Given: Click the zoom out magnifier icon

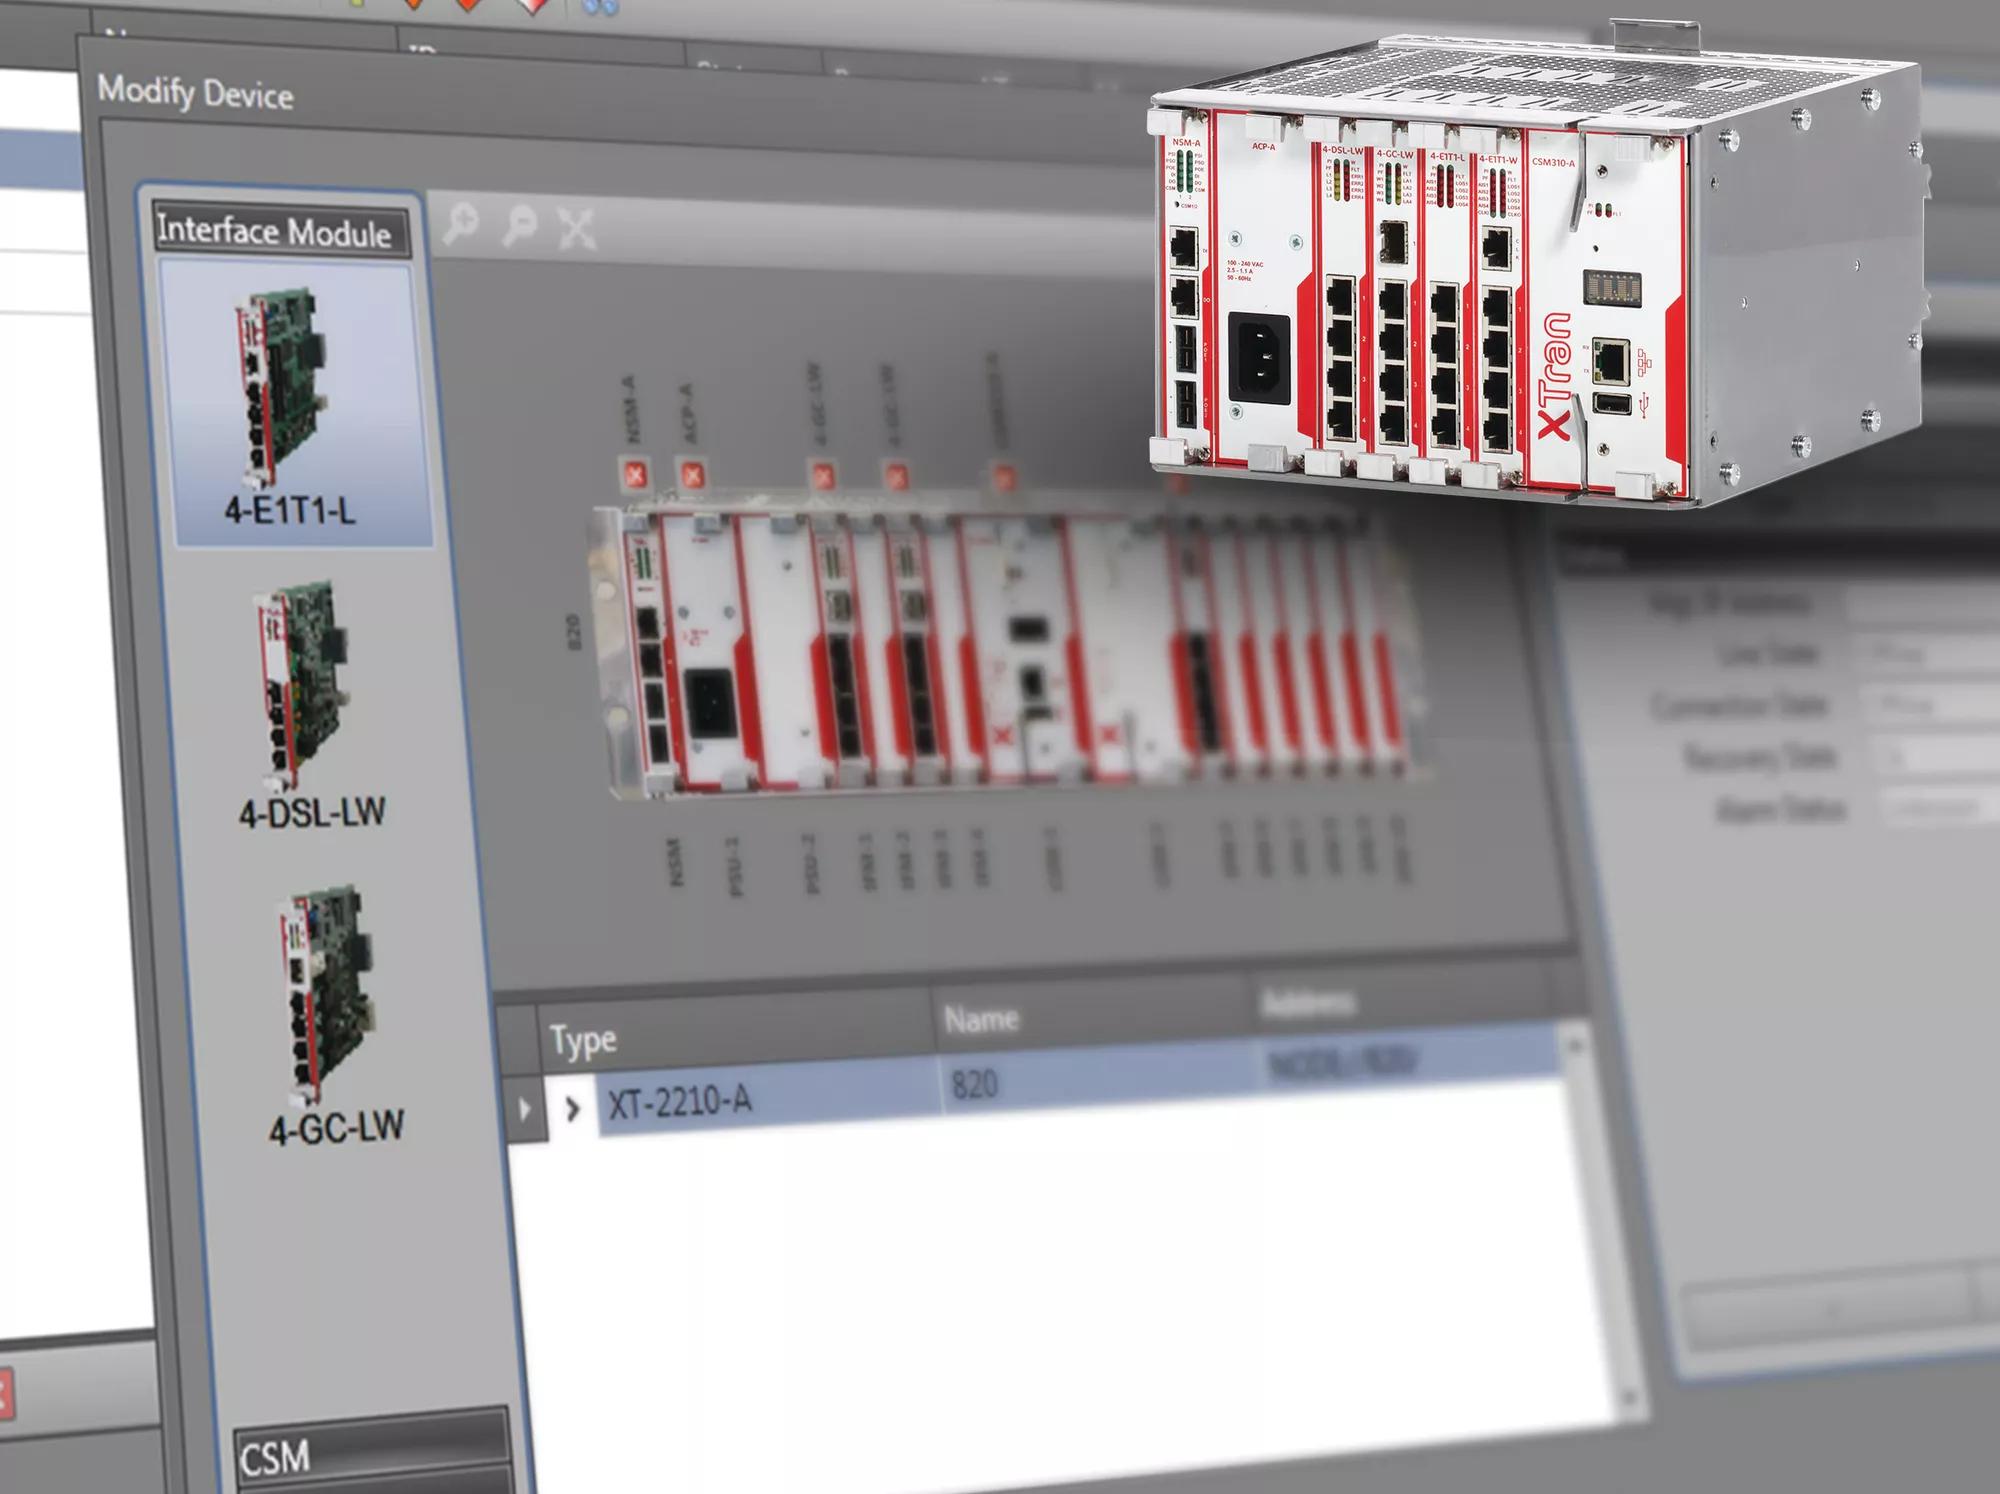Looking at the screenshot, I should (518, 226).
